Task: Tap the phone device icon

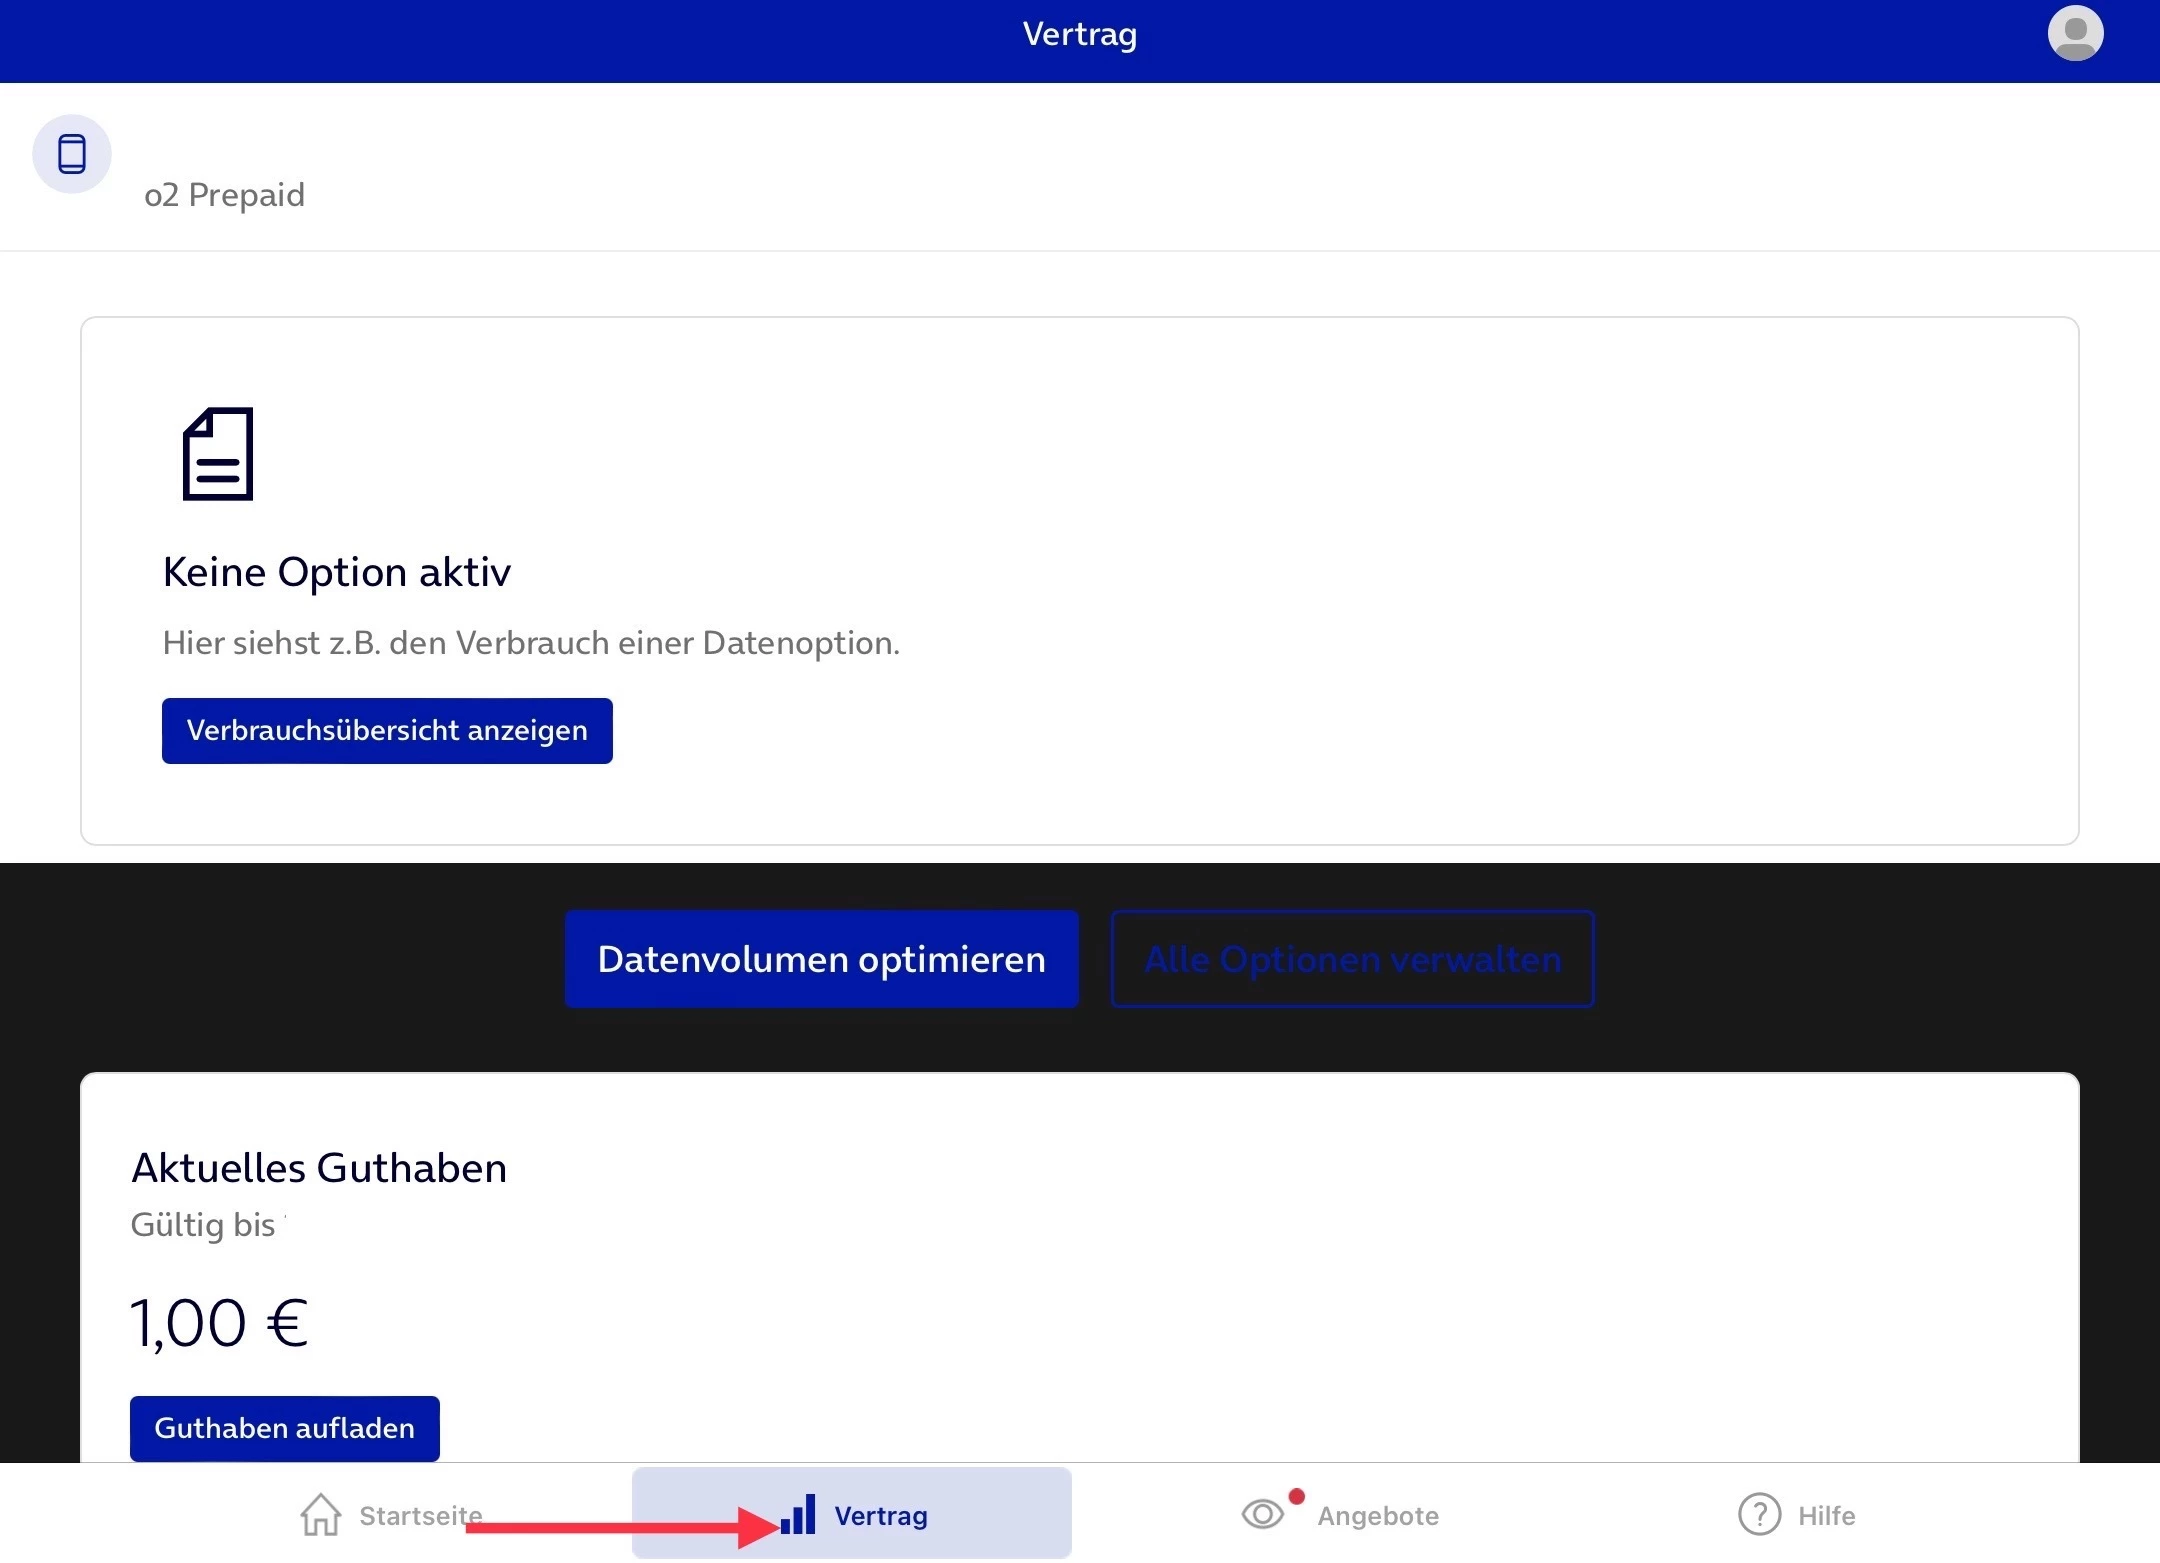Action: tap(72, 154)
